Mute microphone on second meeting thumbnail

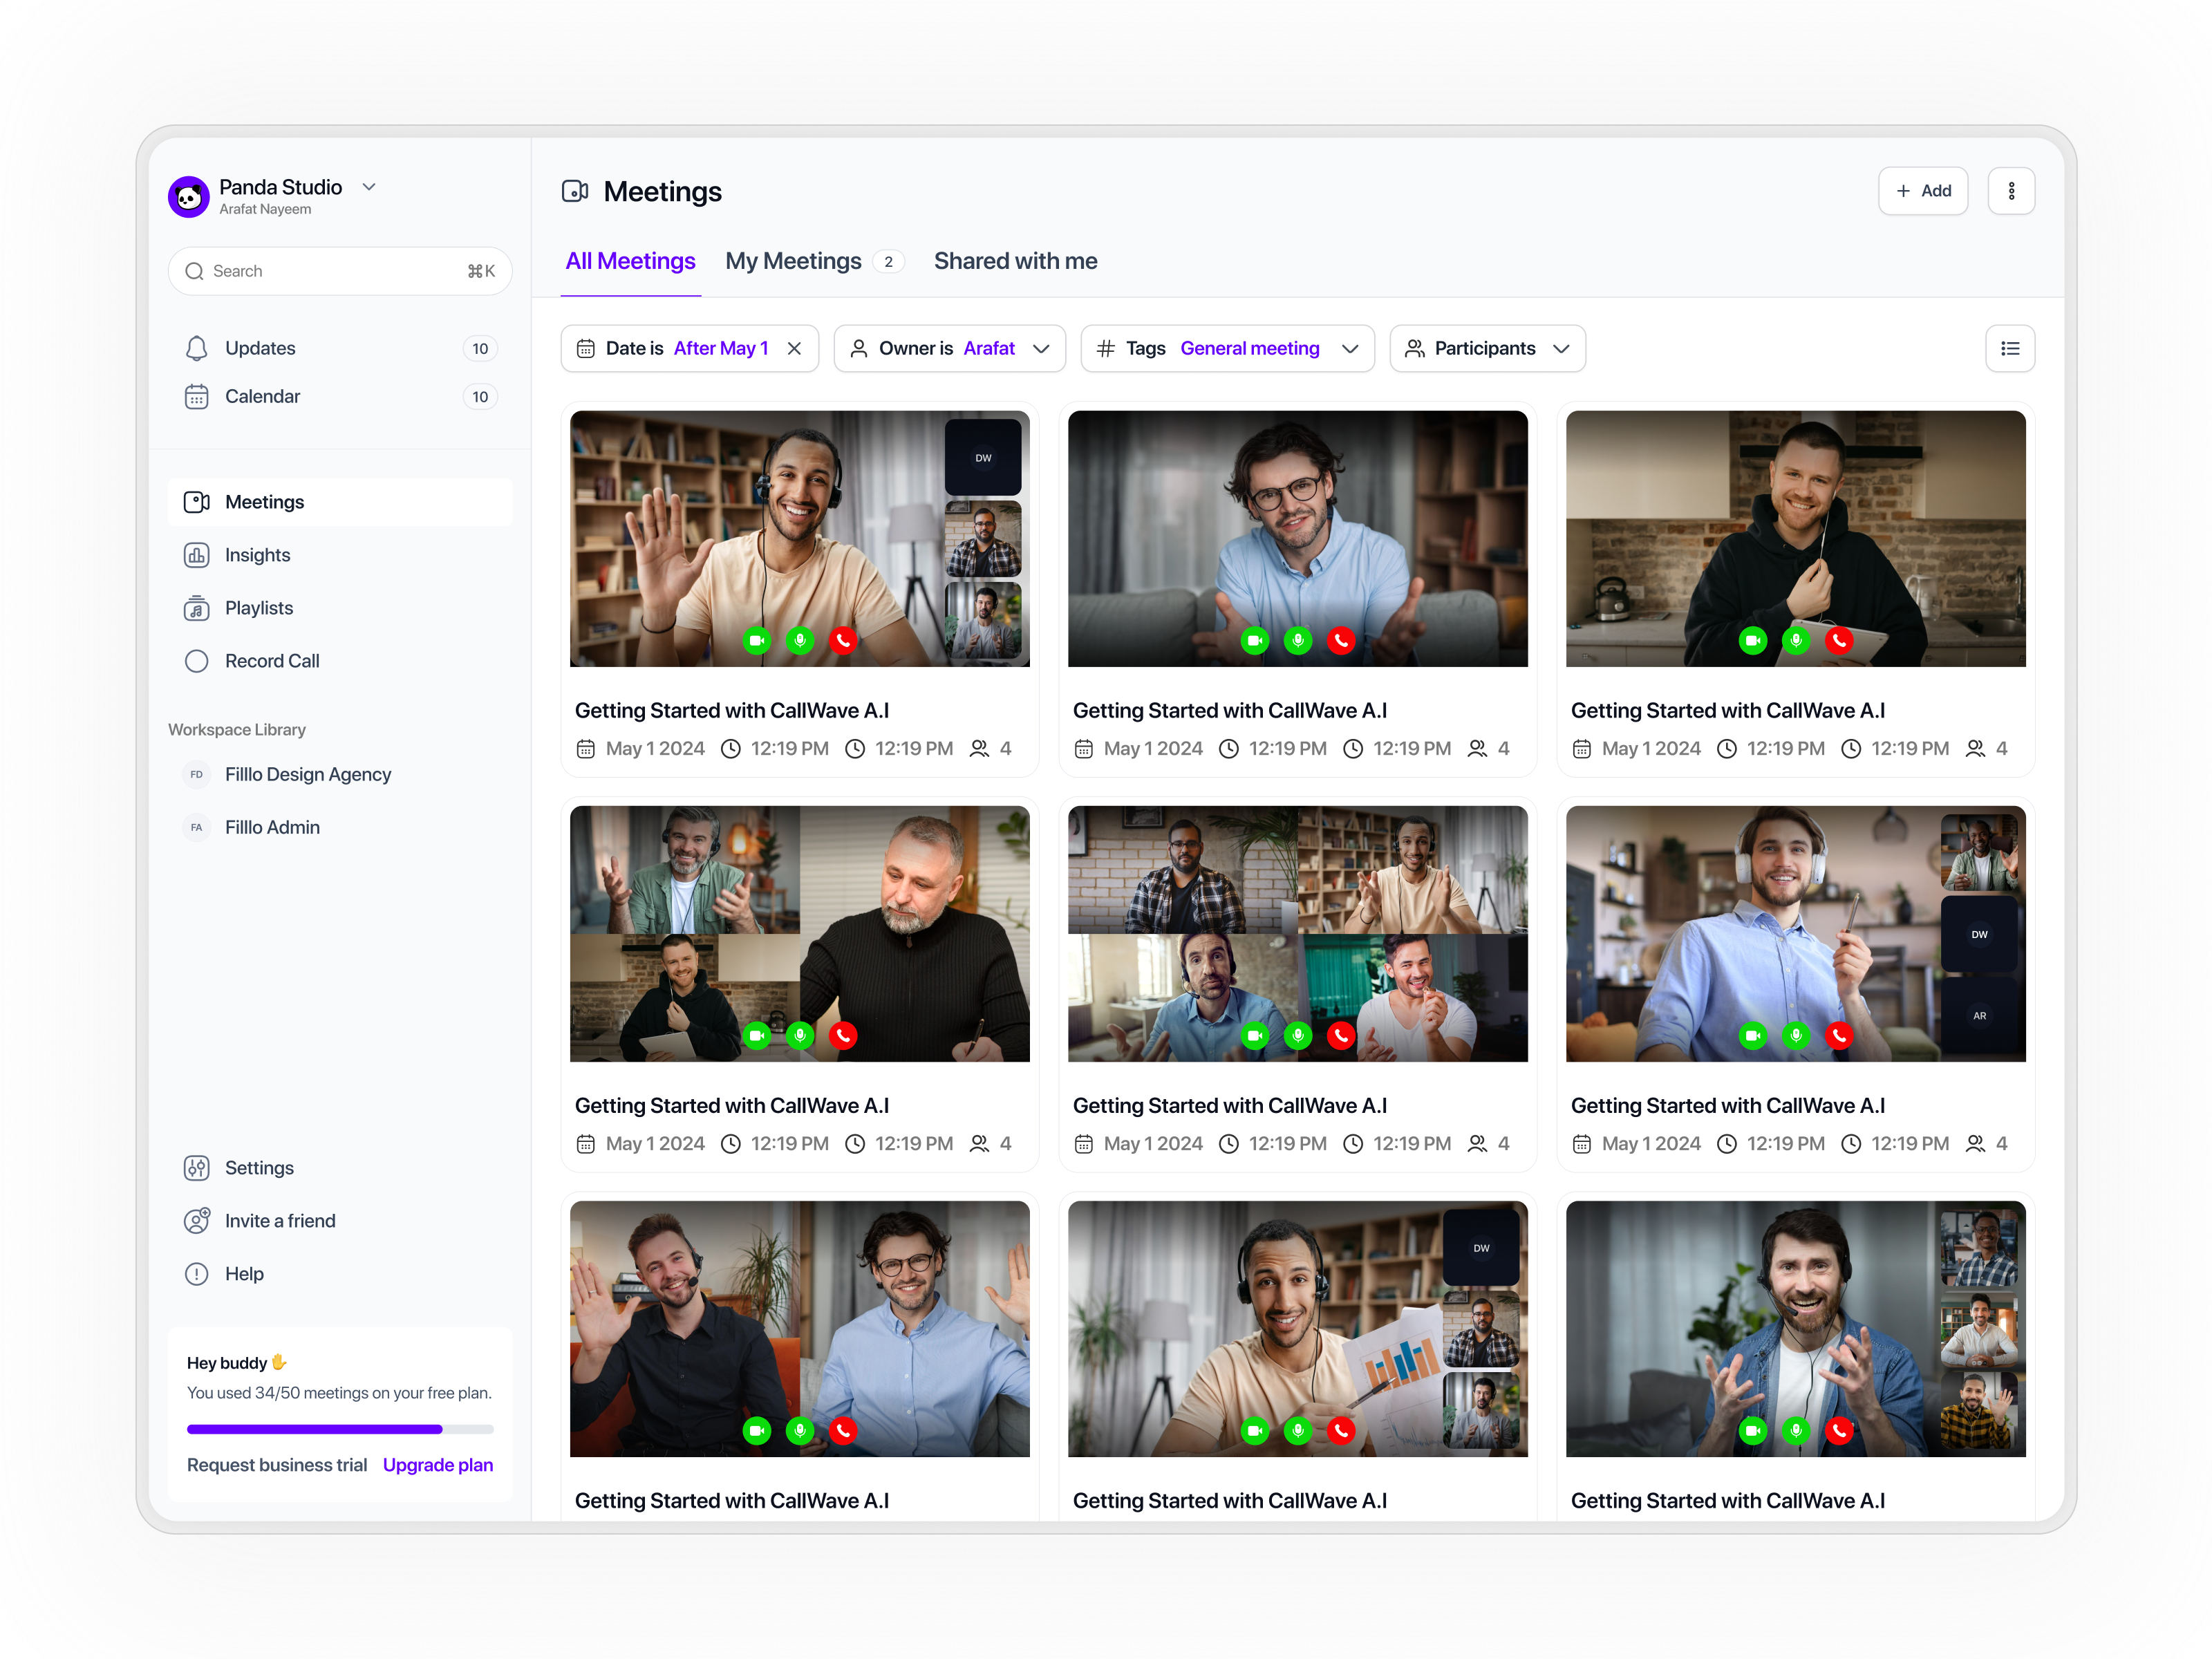1297,640
